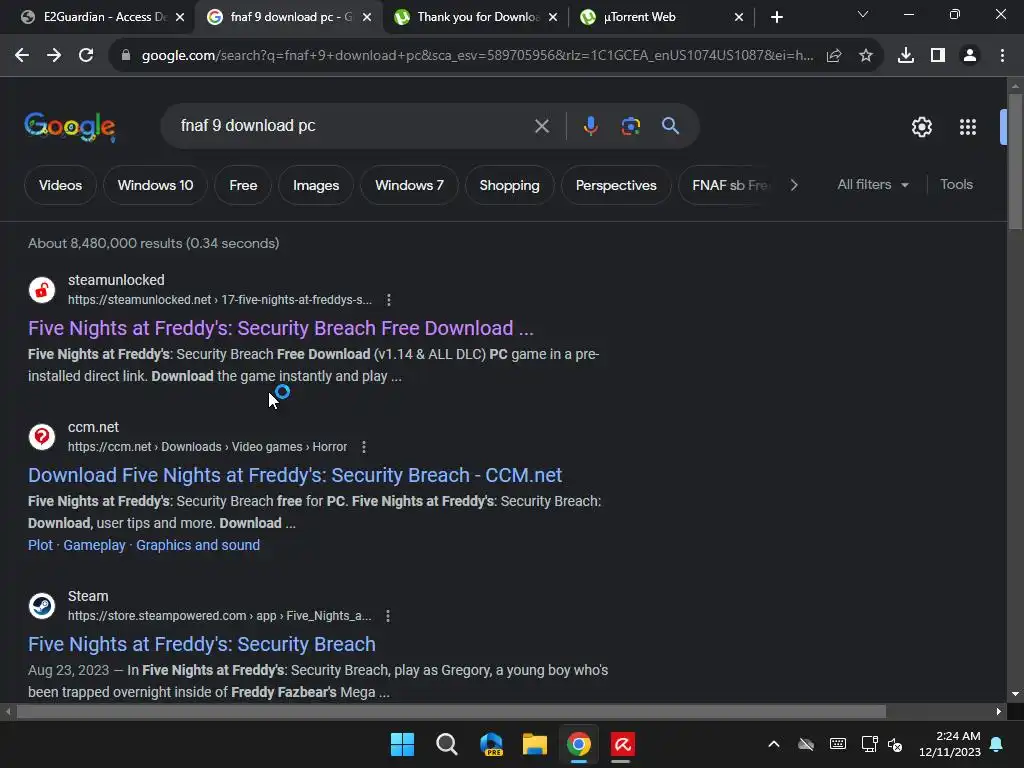This screenshot has height=768, width=1024.
Task: Filter results by Videos
Action: pyautogui.click(x=60, y=185)
